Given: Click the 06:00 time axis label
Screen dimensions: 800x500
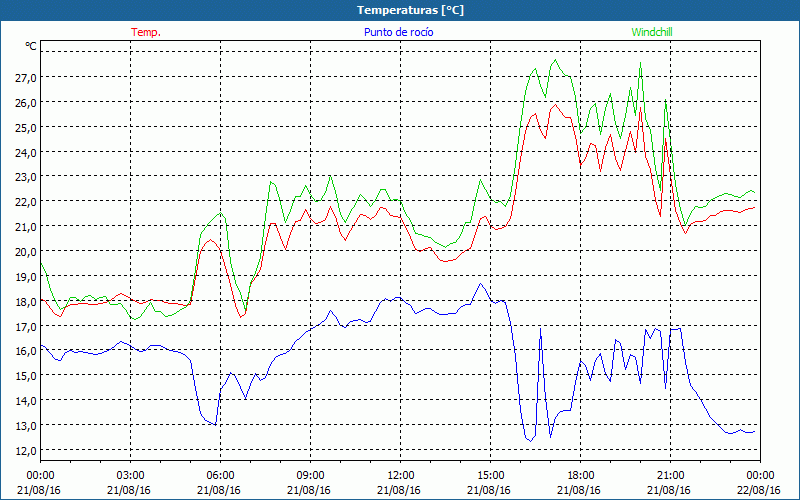Looking at the screenshot, I should (x=220, y=476).
